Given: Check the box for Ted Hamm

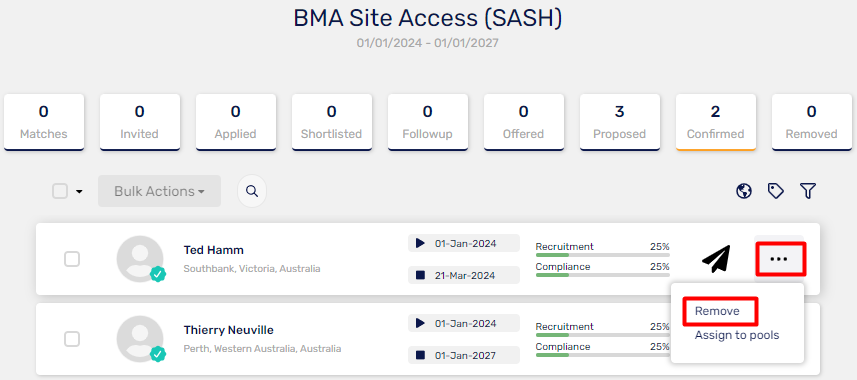Looking at the screenshot, I should coord(72,259).
